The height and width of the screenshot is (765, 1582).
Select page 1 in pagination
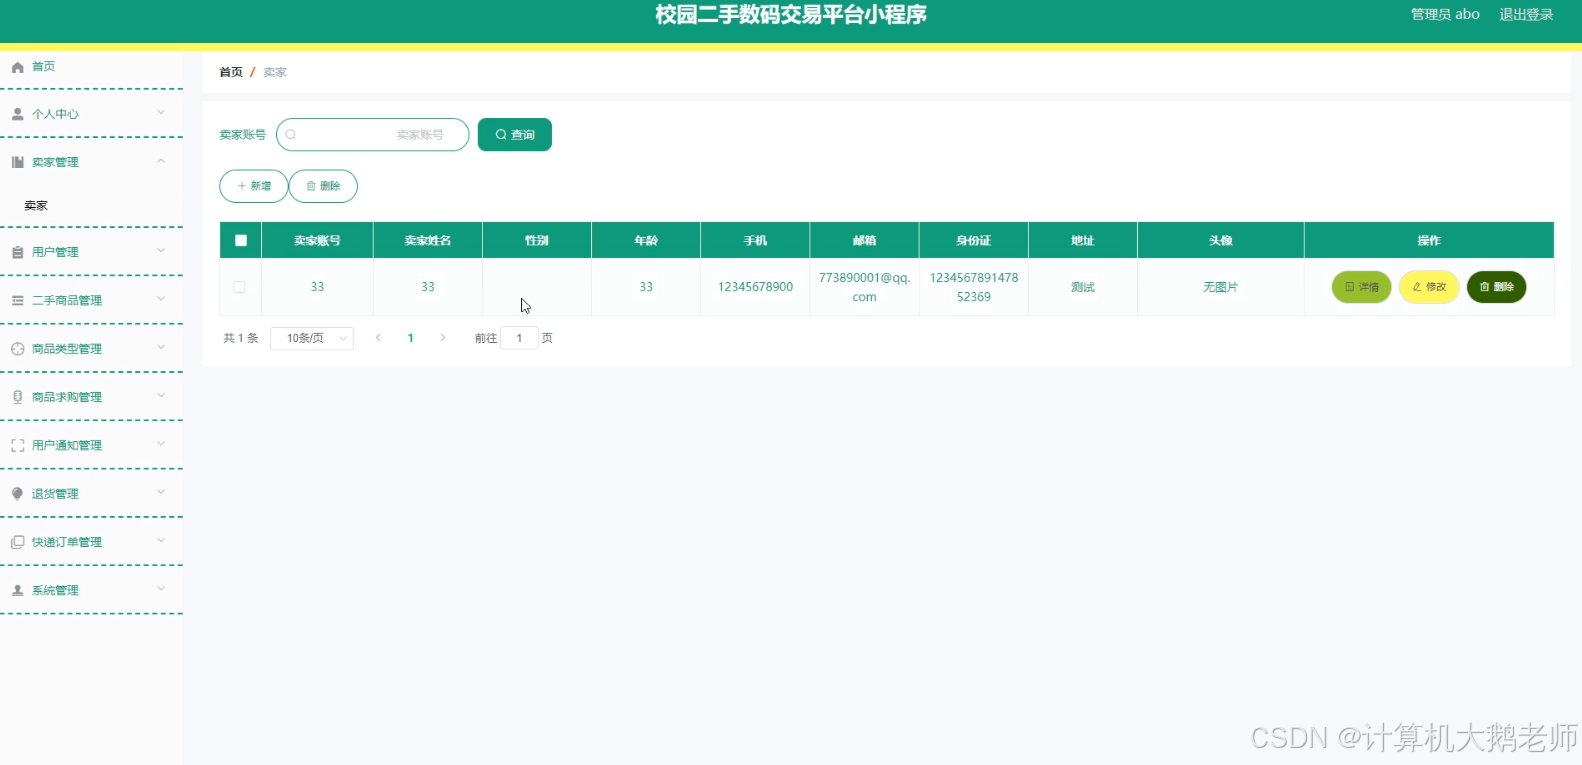pyautogui.click(x=410, y=338)
